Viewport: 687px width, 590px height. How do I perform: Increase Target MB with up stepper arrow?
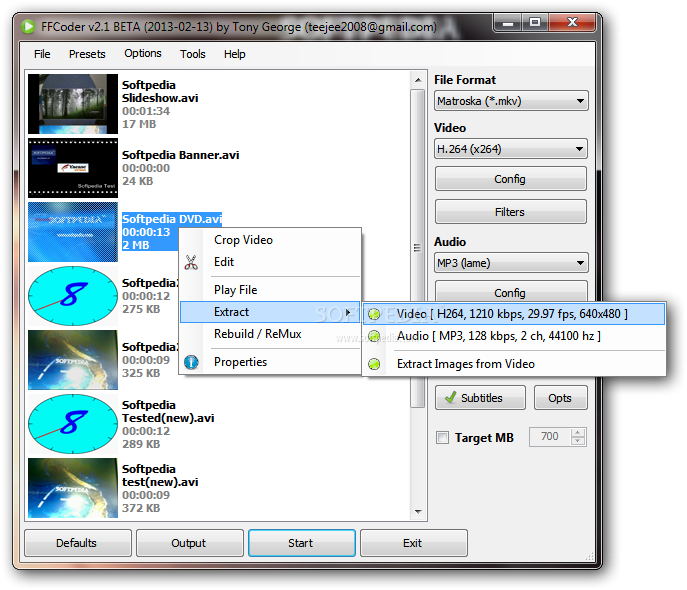tap(578, 432)
